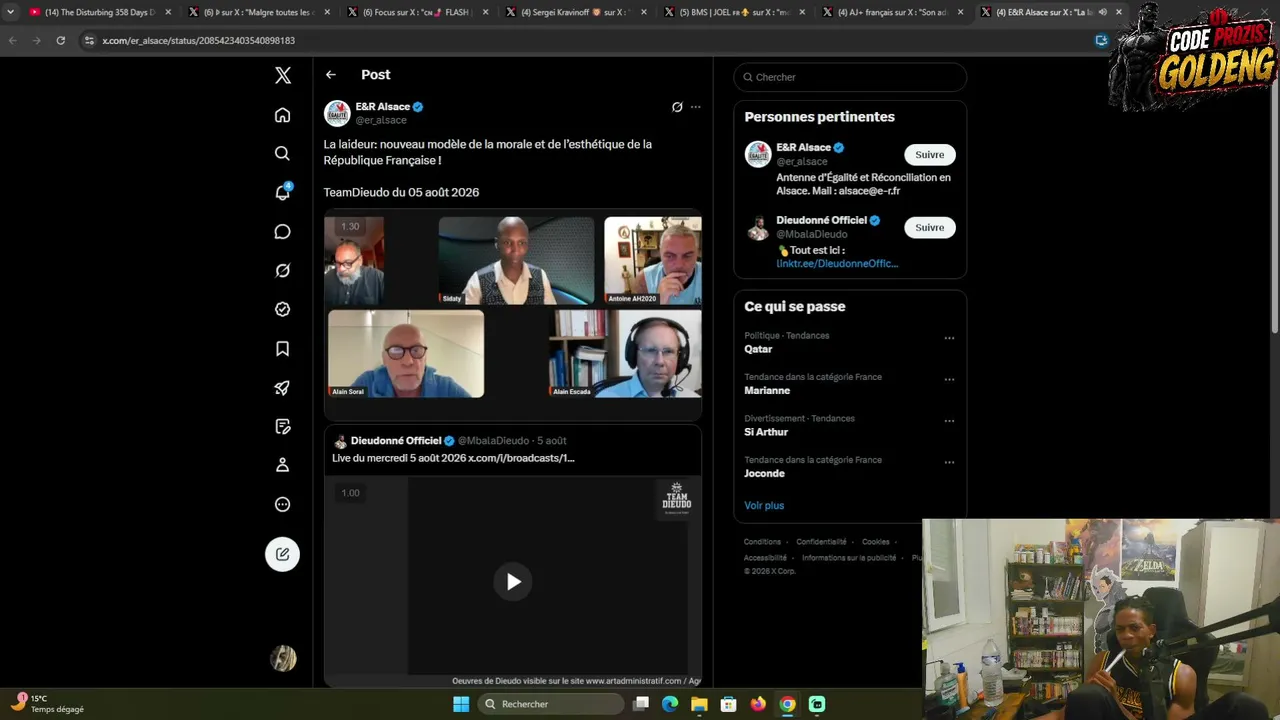Switch to the Sergei Kravinoff tab
The width and height of the screenshot is (1280, 720).
[576, 12]
